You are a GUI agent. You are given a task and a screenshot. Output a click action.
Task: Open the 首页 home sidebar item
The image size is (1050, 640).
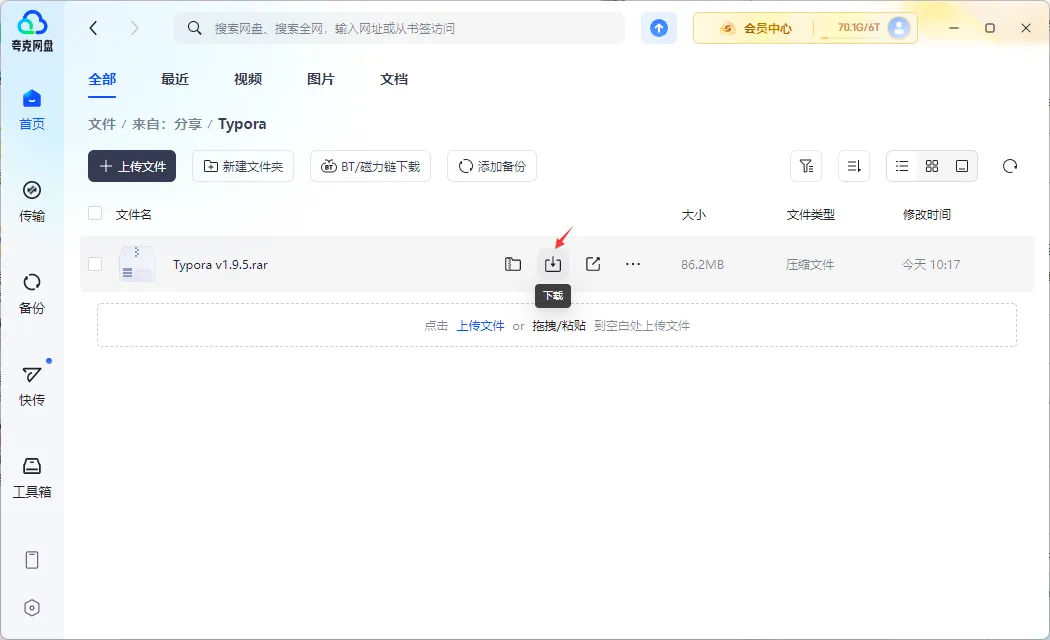pyautogui.click(x=31, y=110)
